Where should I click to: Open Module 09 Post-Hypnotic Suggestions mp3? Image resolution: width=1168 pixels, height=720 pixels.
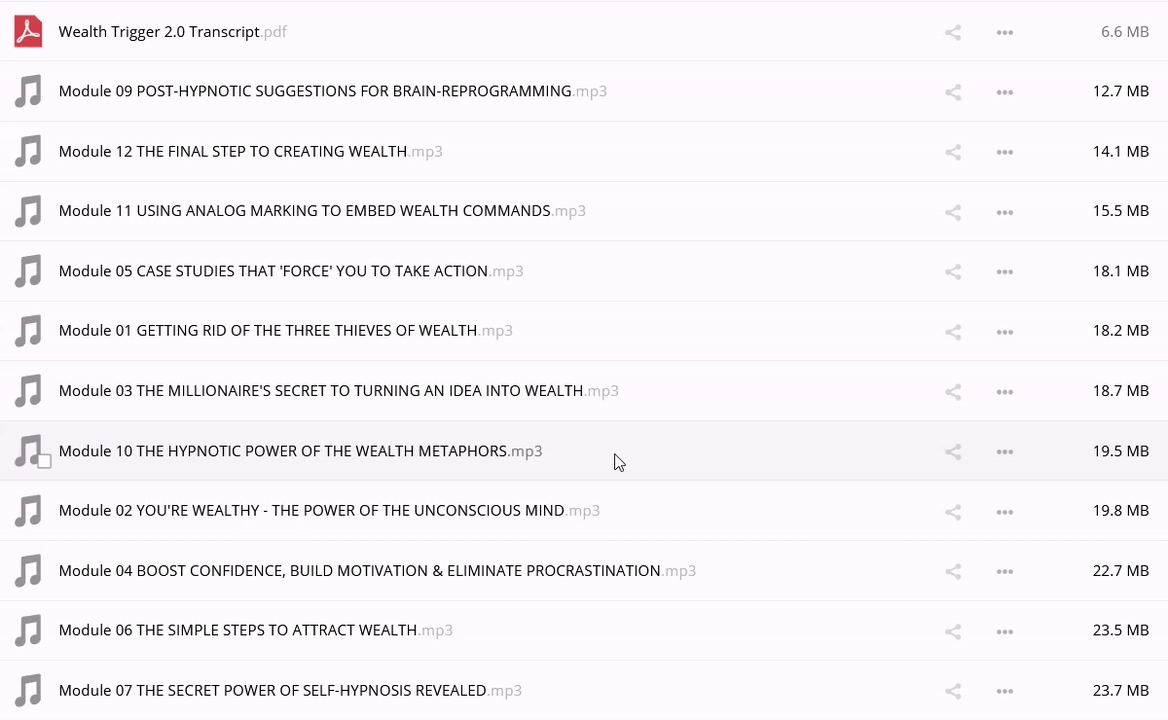(x=315, y=91)
